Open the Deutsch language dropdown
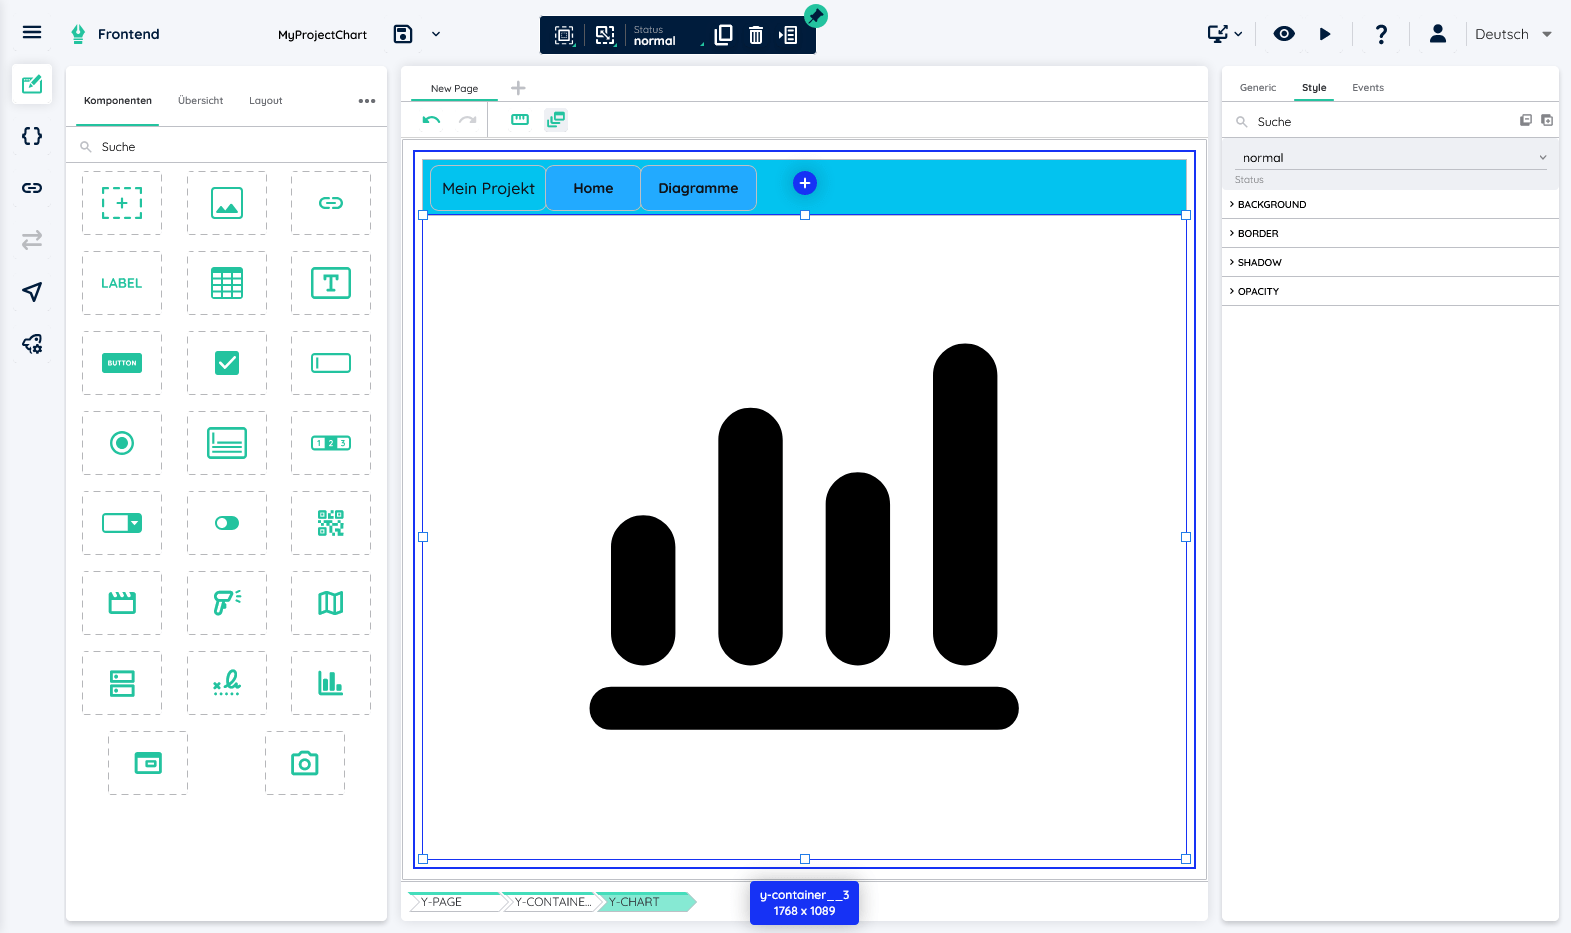Screen dimensions: 1571x933 click(x=1512, y=34)
